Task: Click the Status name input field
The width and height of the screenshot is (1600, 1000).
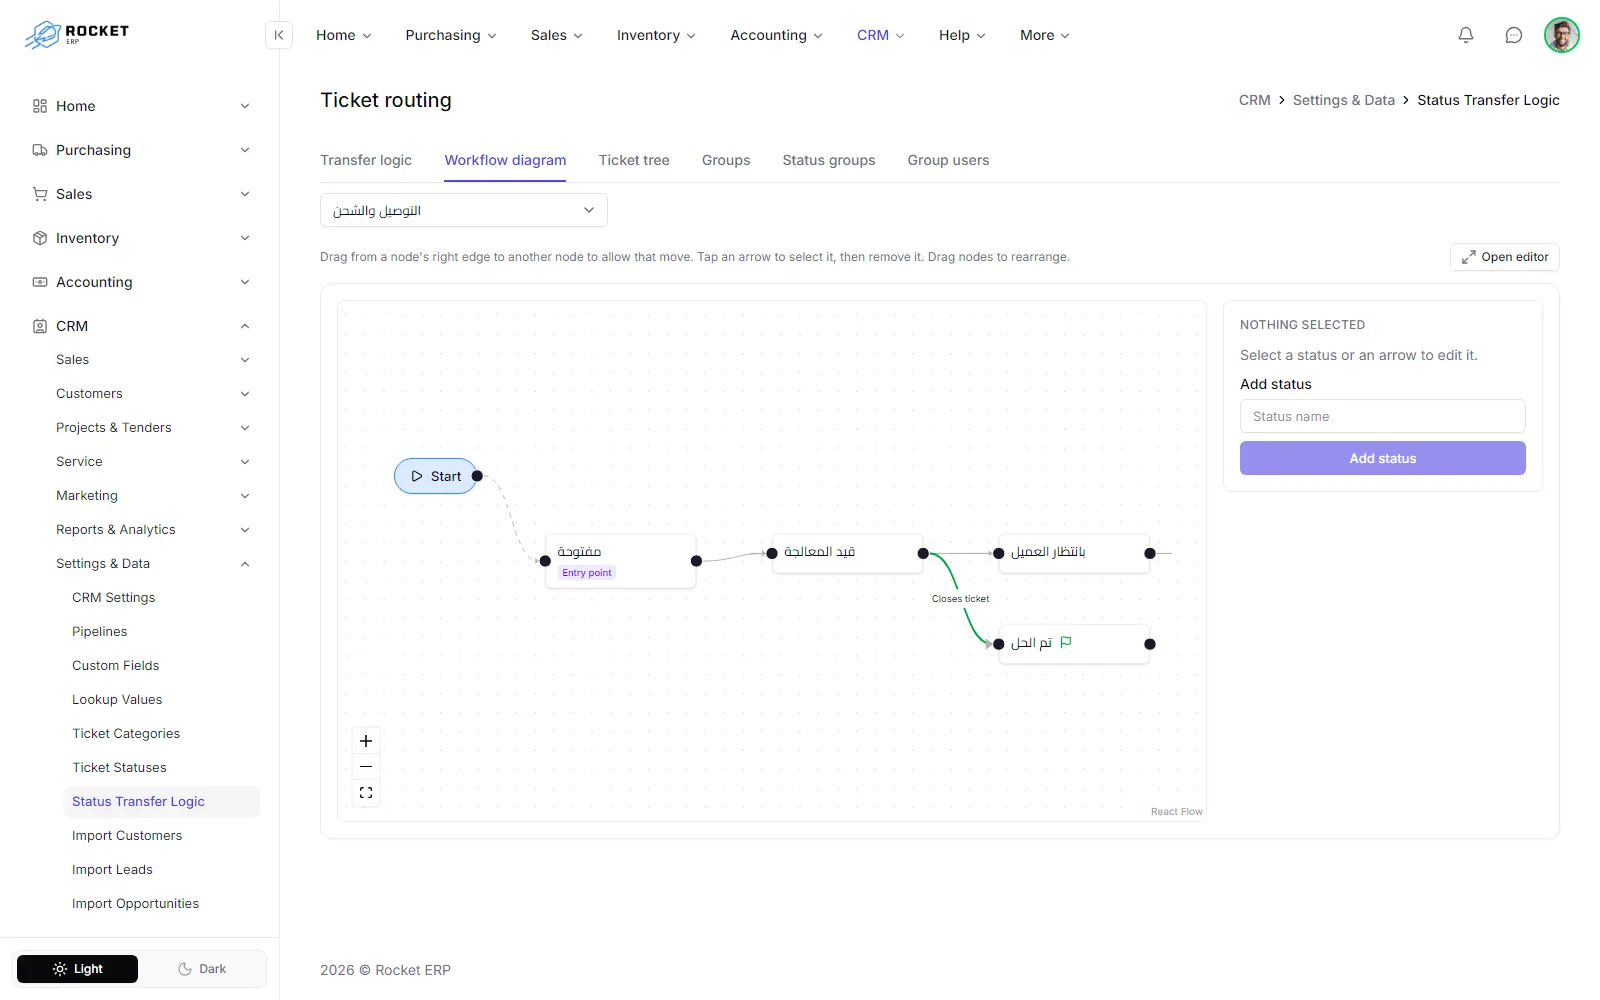Action: click(x=1383, y=416)
